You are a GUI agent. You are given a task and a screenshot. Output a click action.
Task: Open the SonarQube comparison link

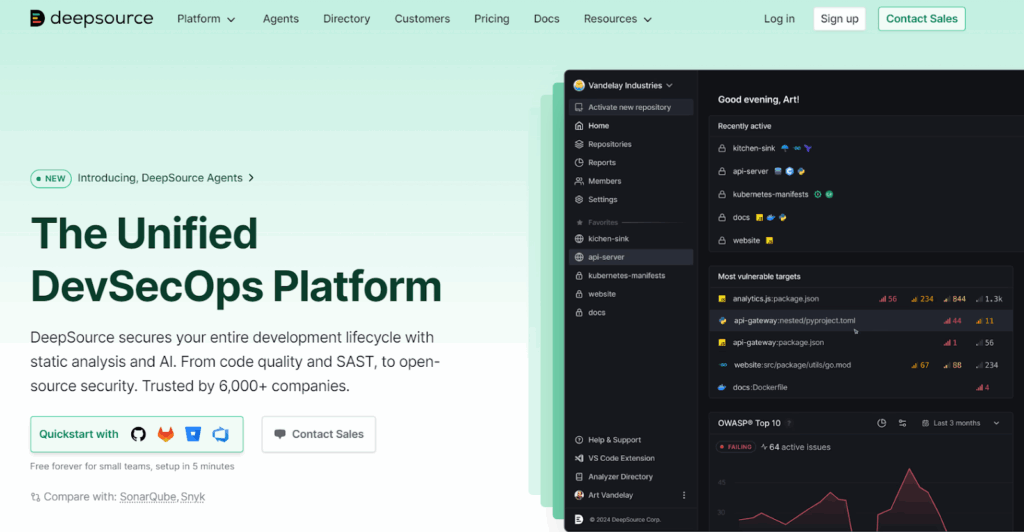click(x=148, y=497)
